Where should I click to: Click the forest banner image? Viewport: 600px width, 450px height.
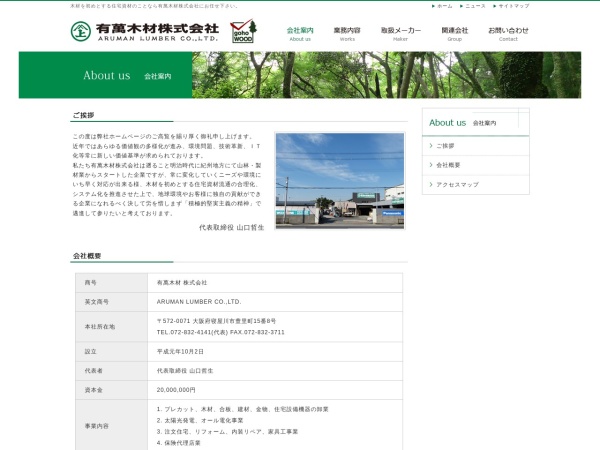click(x=386, y=75)
